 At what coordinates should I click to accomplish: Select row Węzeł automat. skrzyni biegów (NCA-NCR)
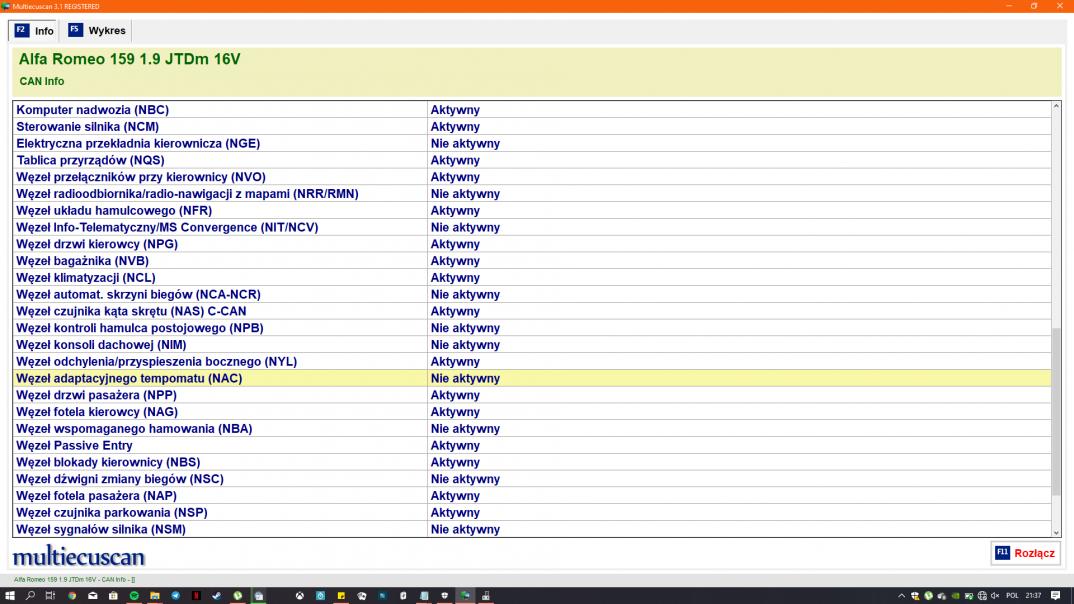pyautogui.click(x=532, y=294)
